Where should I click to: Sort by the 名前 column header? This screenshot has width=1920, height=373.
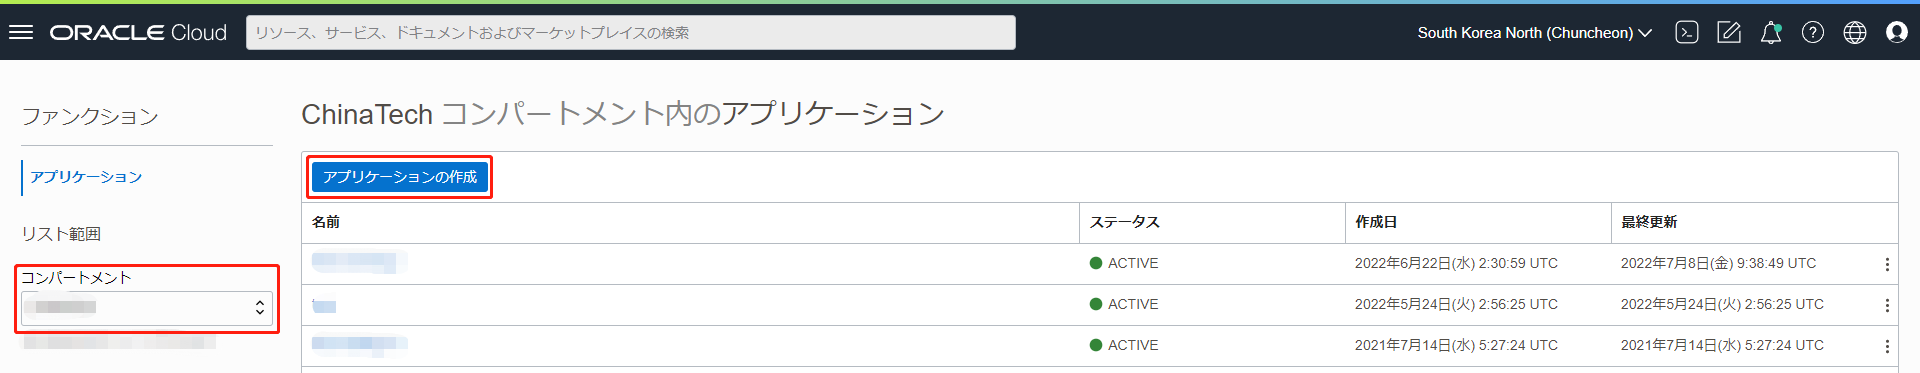(326, 222)
